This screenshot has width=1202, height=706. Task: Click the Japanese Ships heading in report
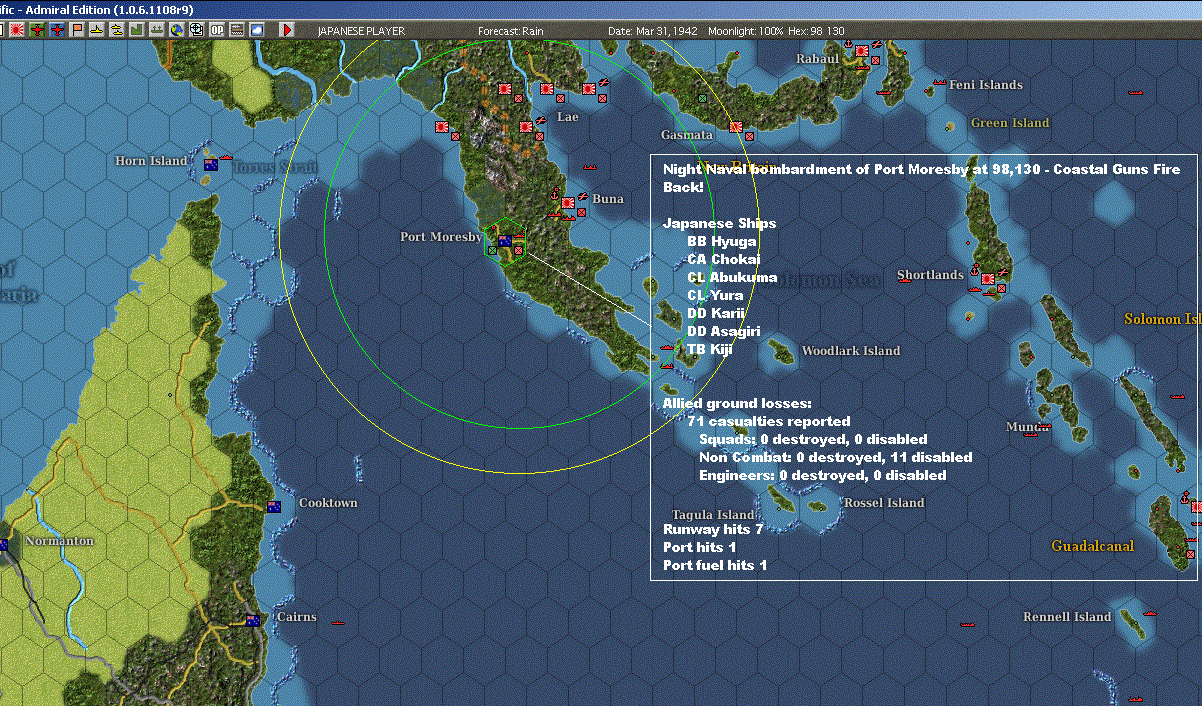click(x=719, y=223)
